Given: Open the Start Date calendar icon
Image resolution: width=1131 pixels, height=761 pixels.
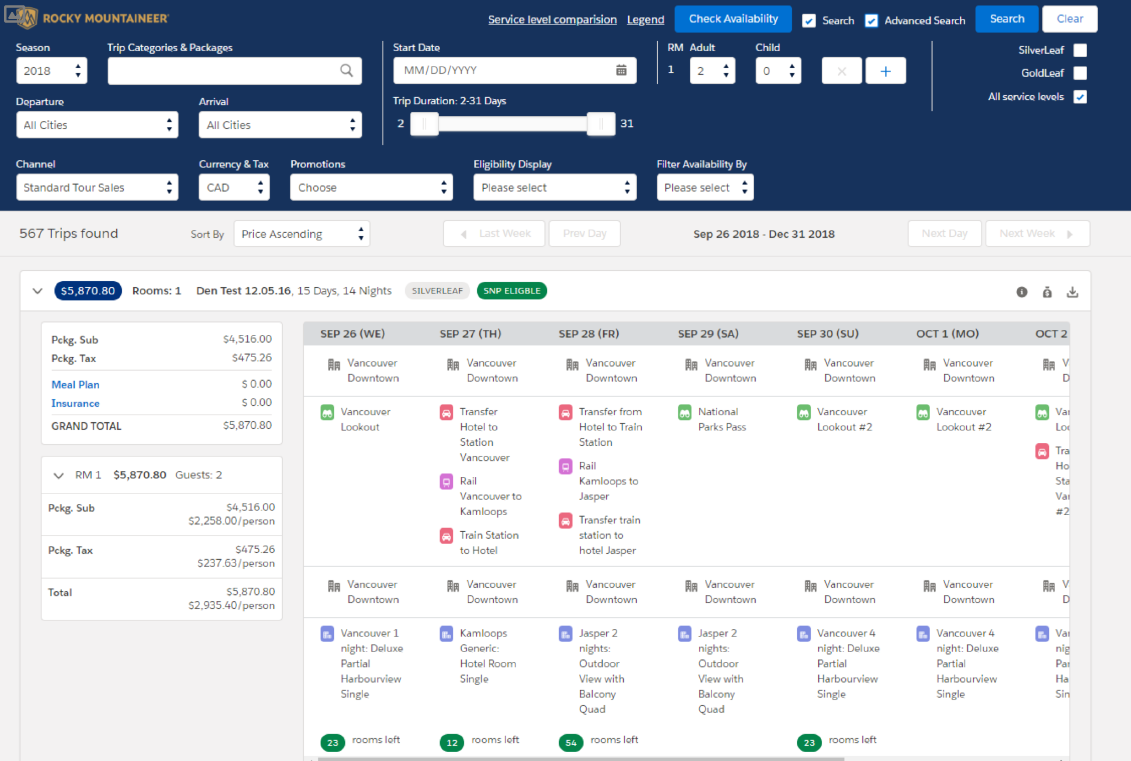Looking at the screenshot, I should tap(621, 71).
